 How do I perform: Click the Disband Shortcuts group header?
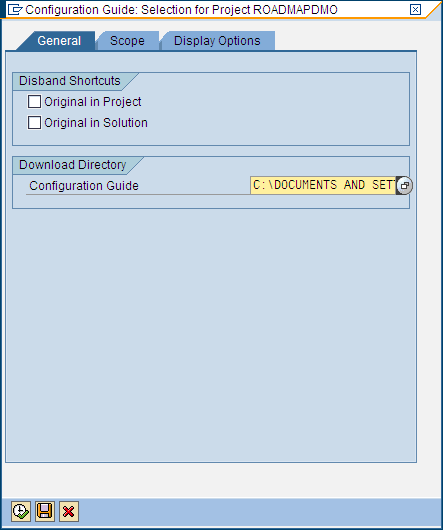(x=70, y=81)
